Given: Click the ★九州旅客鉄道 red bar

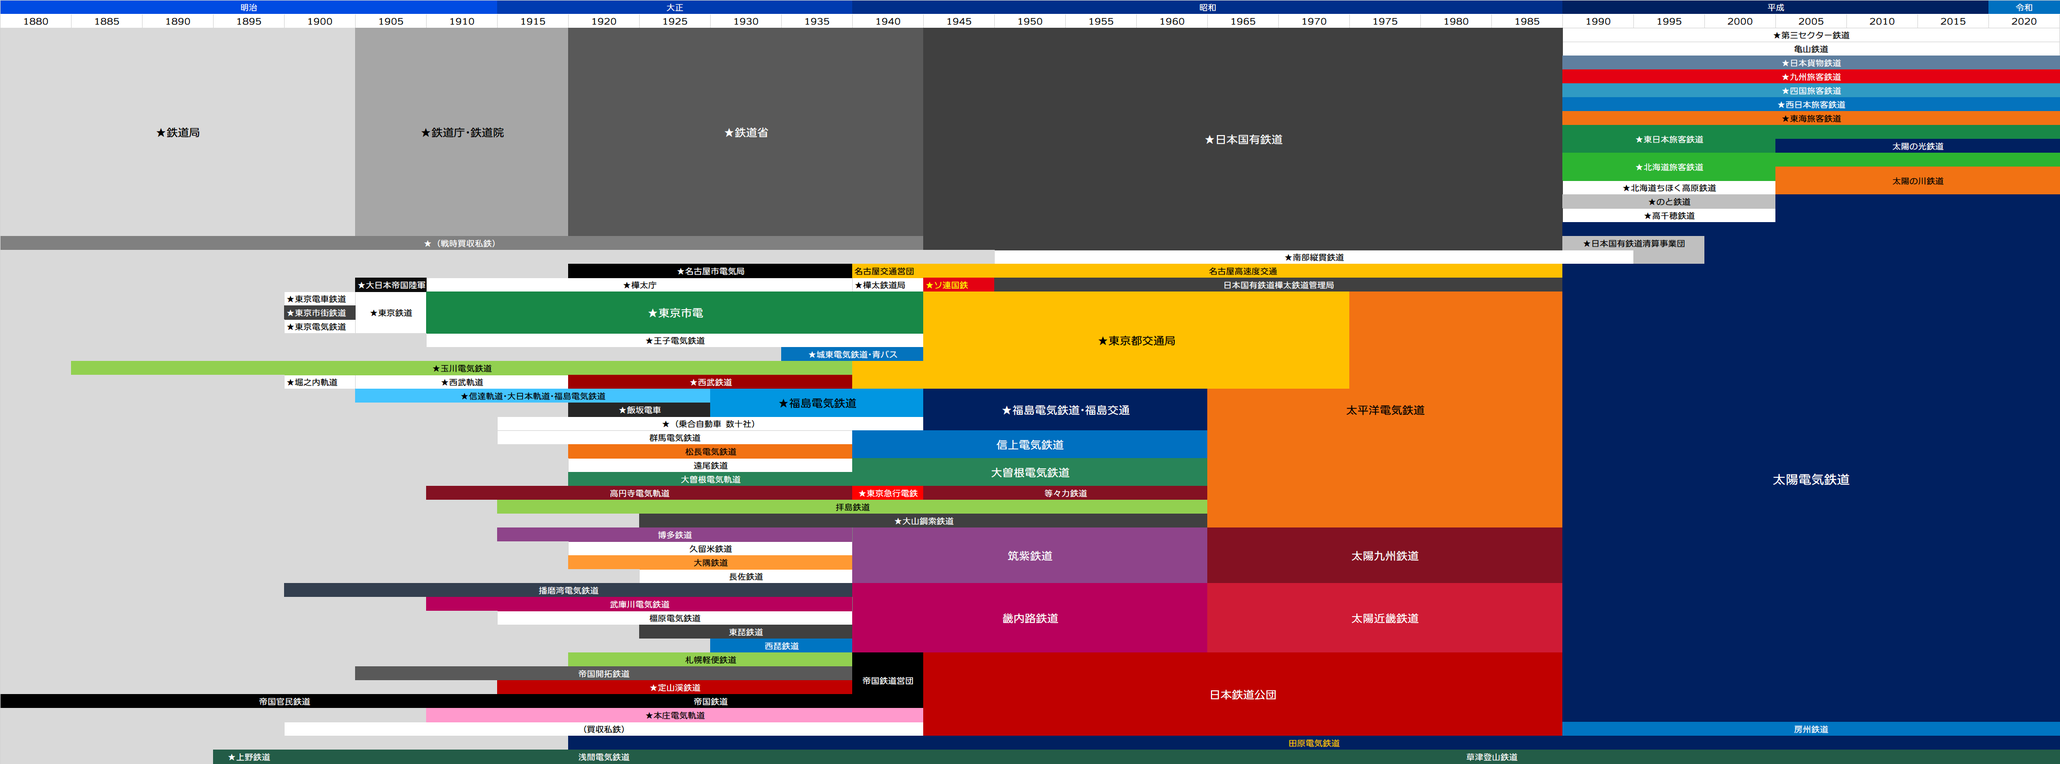Looking at the screenshot, I should (x=1811, y=77).
